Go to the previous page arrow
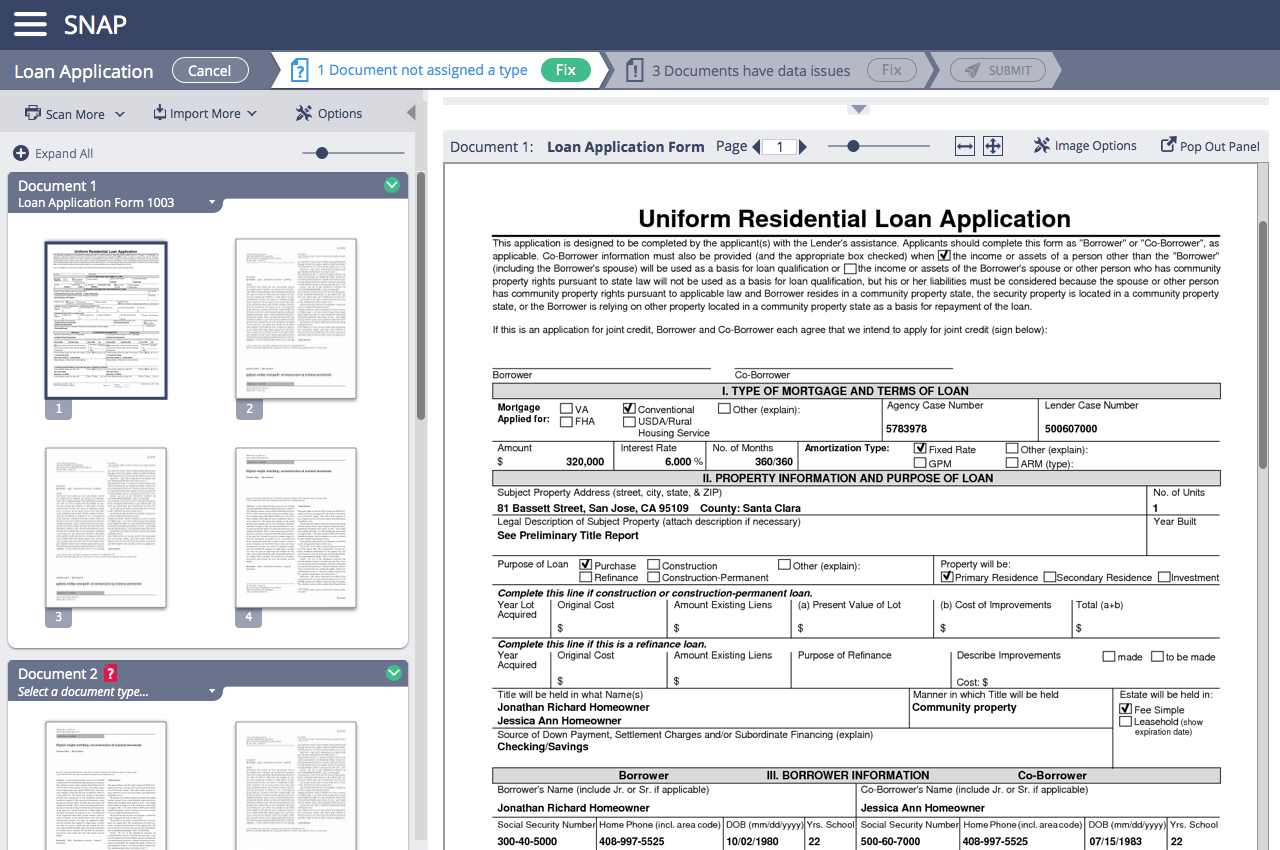Viewport: 1280px width, 850px height. point(756,147)
